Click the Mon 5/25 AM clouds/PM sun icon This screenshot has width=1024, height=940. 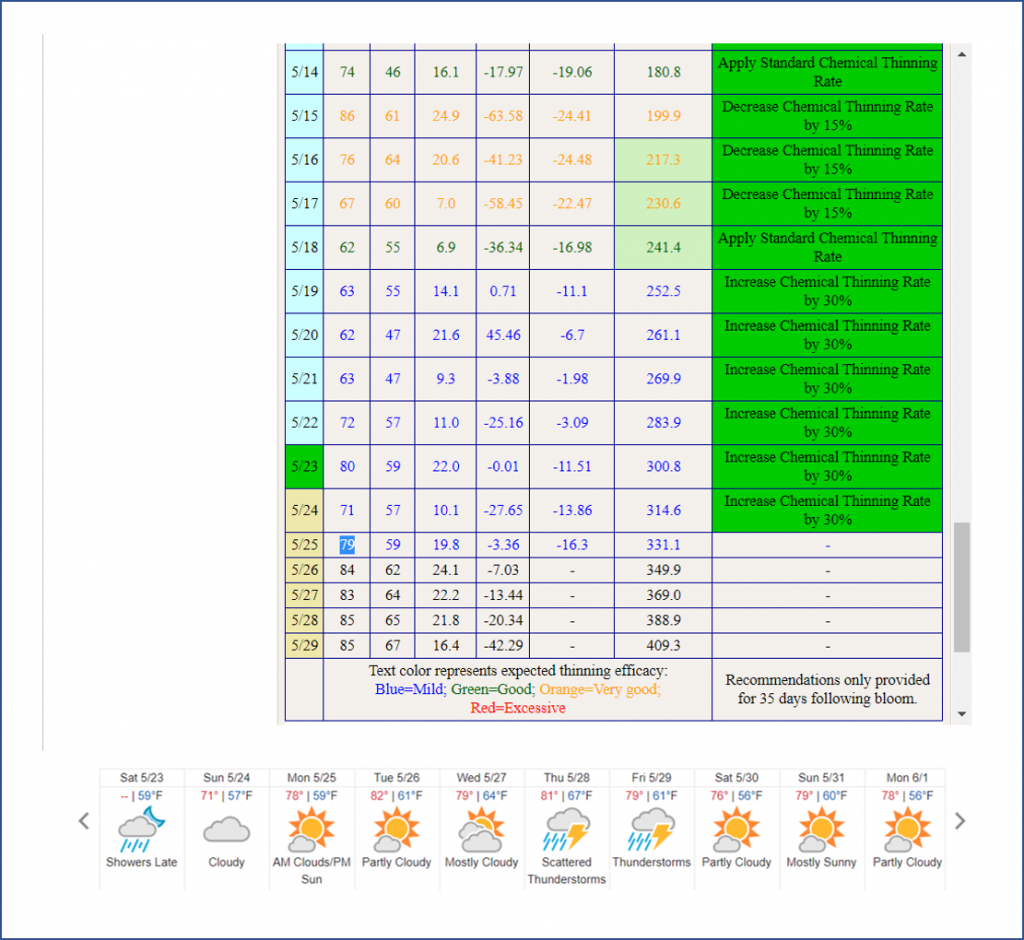click(x=311, y=829)
